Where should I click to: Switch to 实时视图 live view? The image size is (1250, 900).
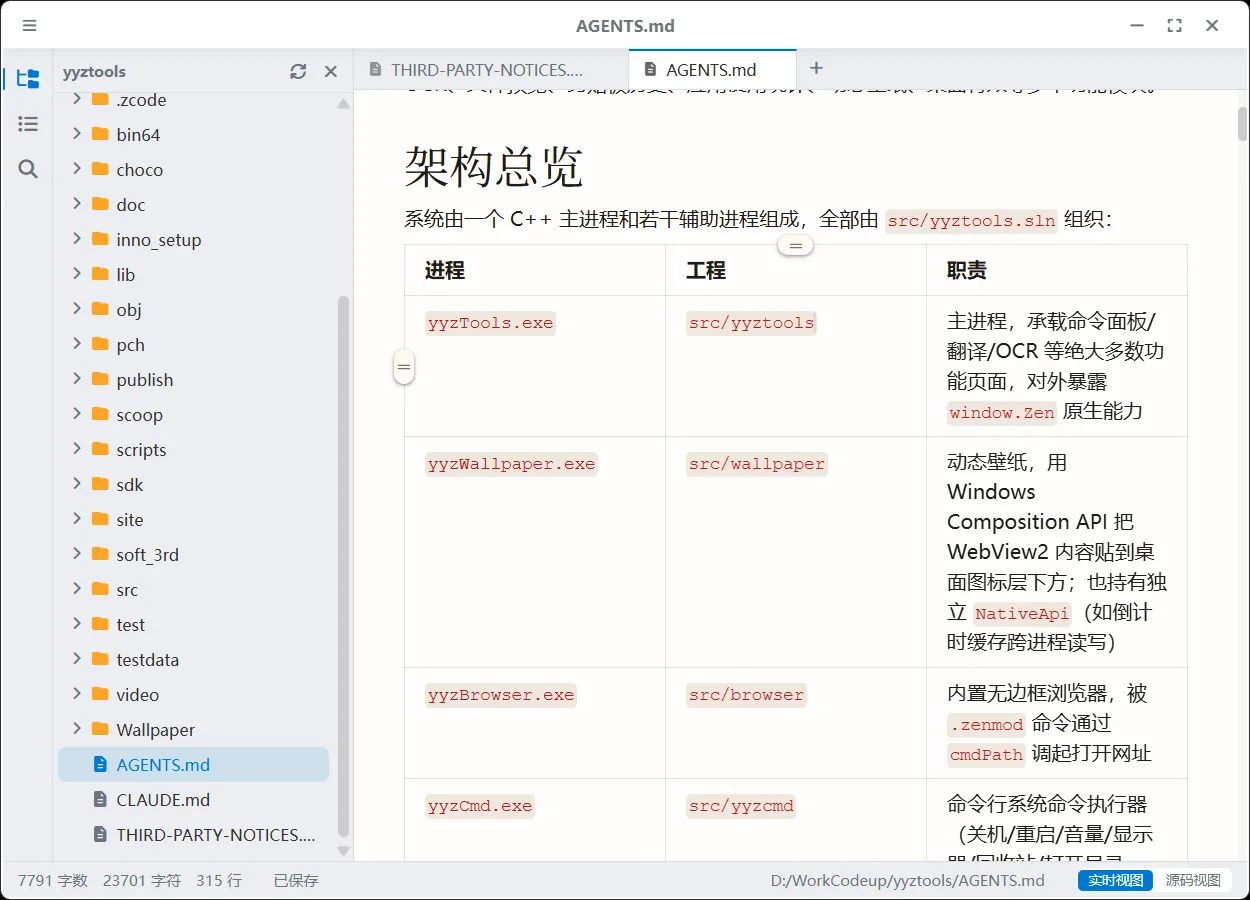coord(1115,880)
